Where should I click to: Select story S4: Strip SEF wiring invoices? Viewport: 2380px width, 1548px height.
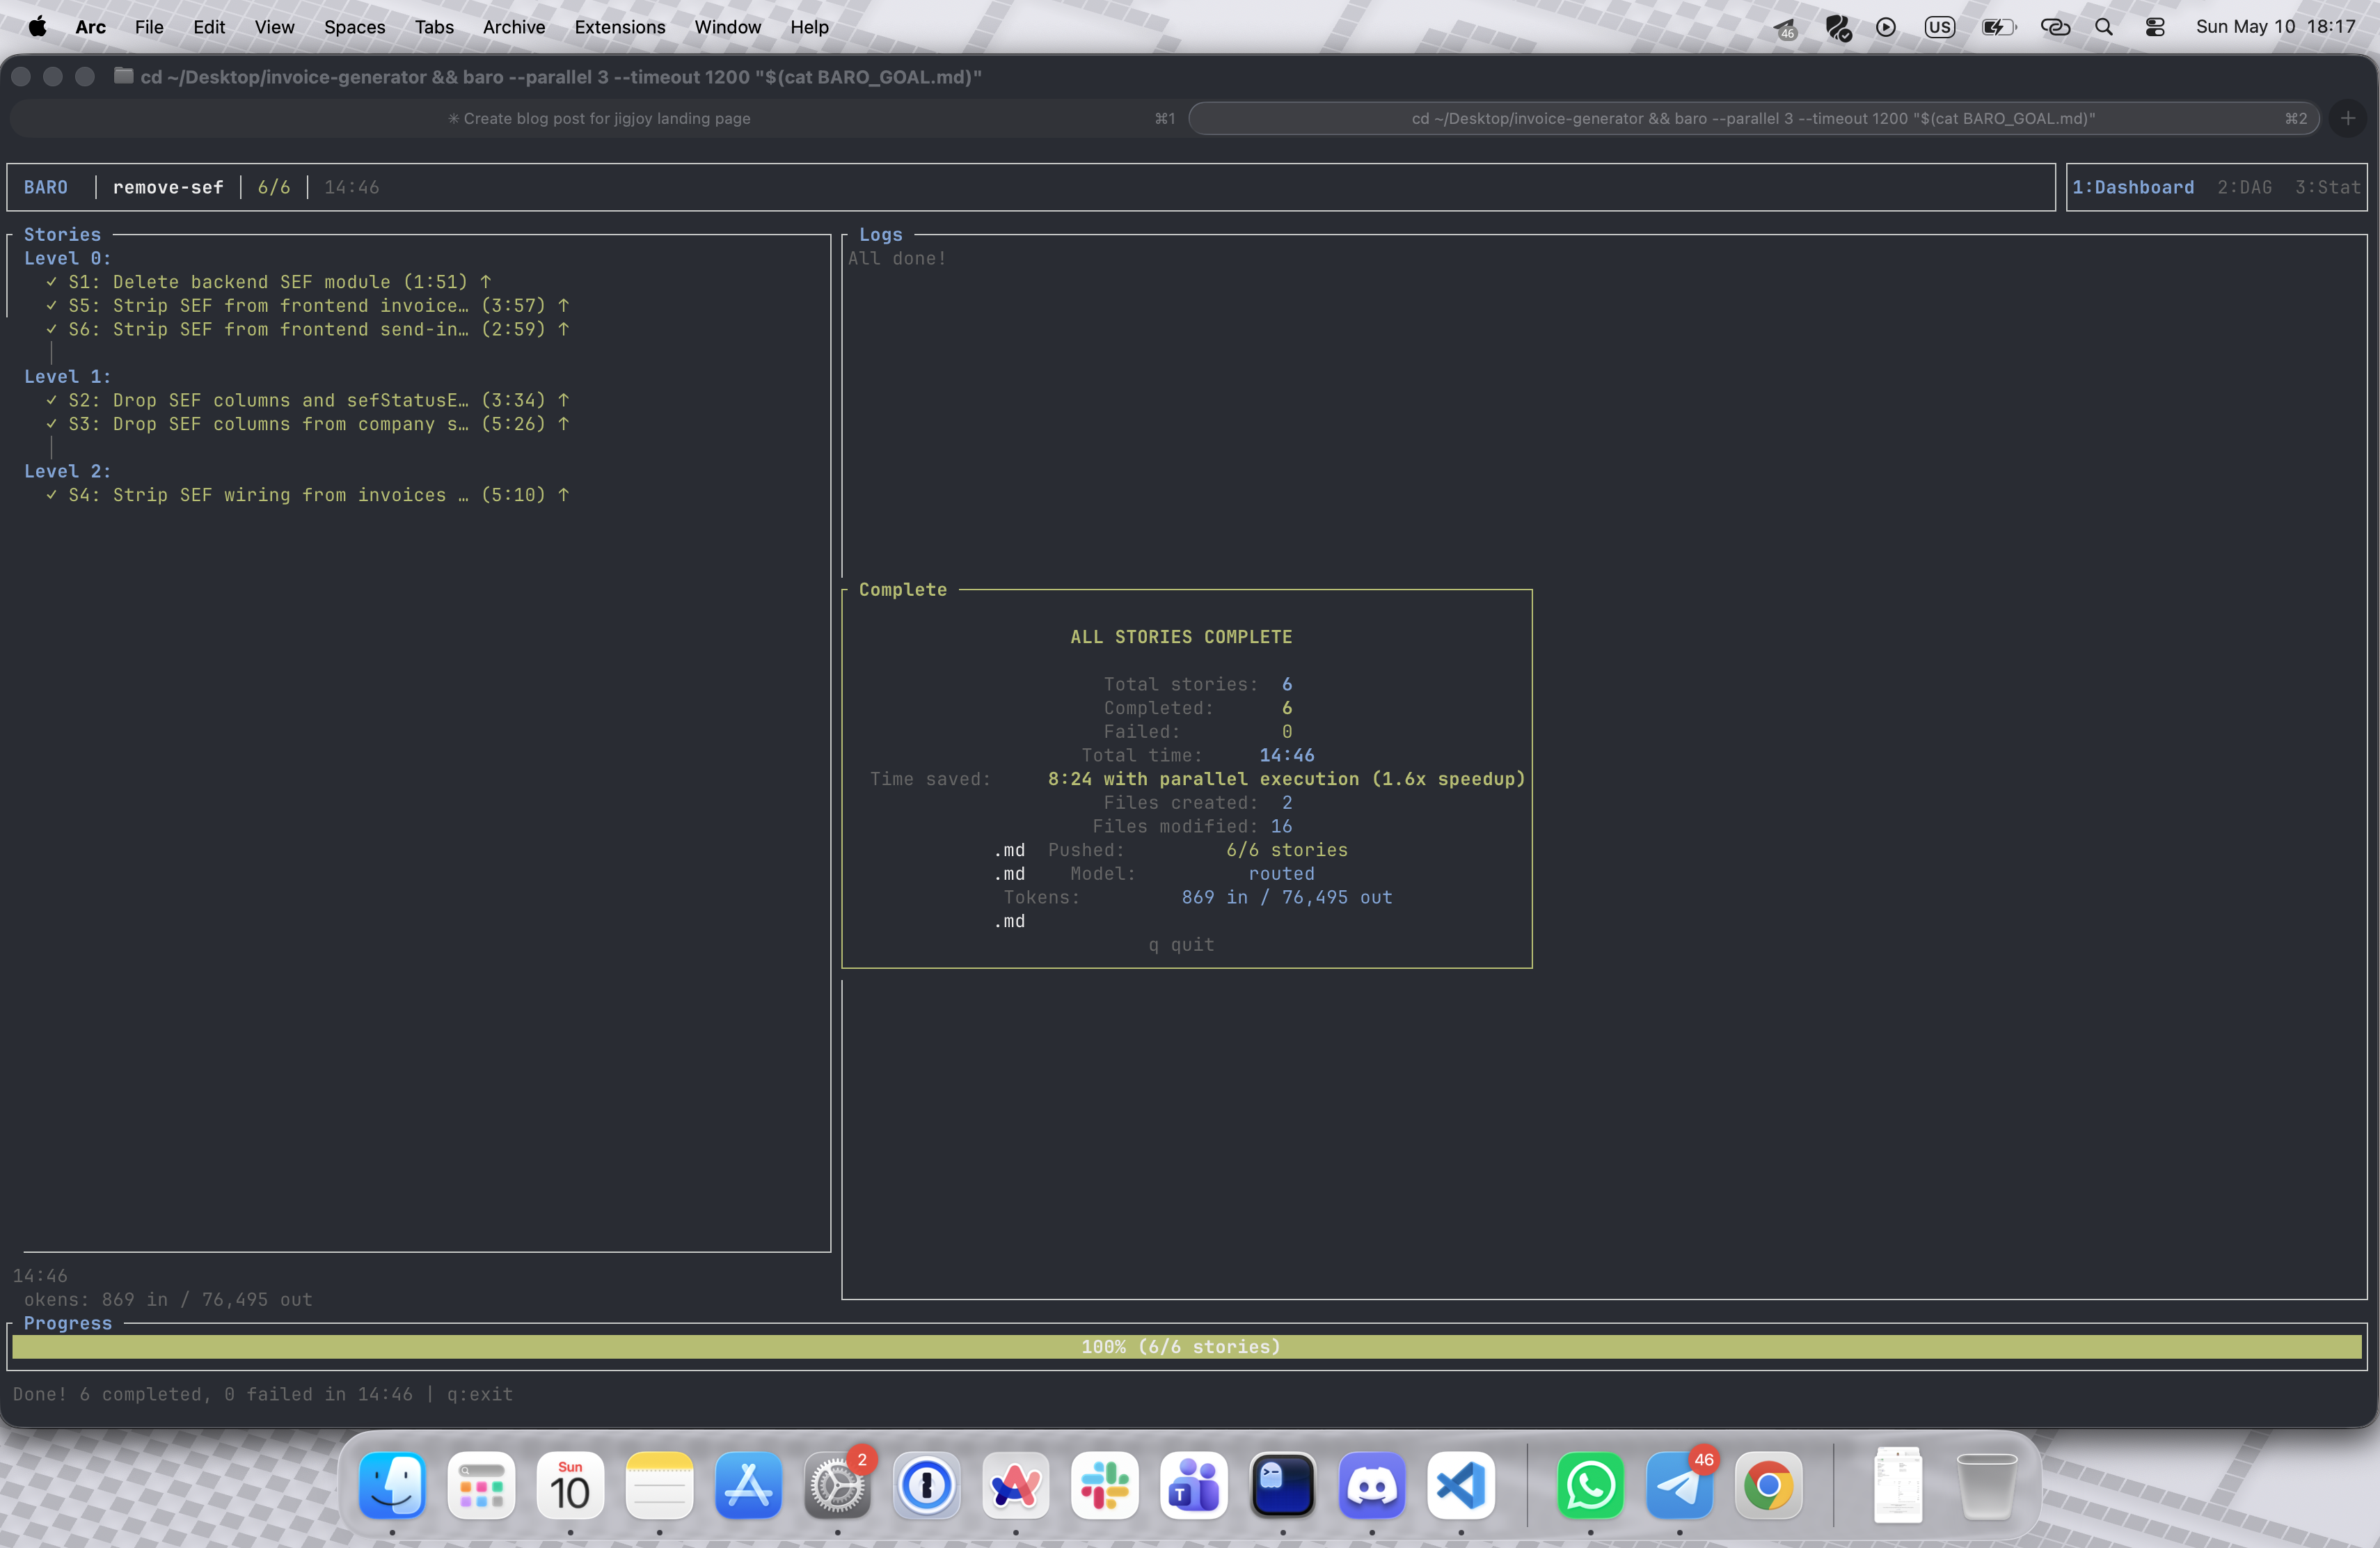307,495
